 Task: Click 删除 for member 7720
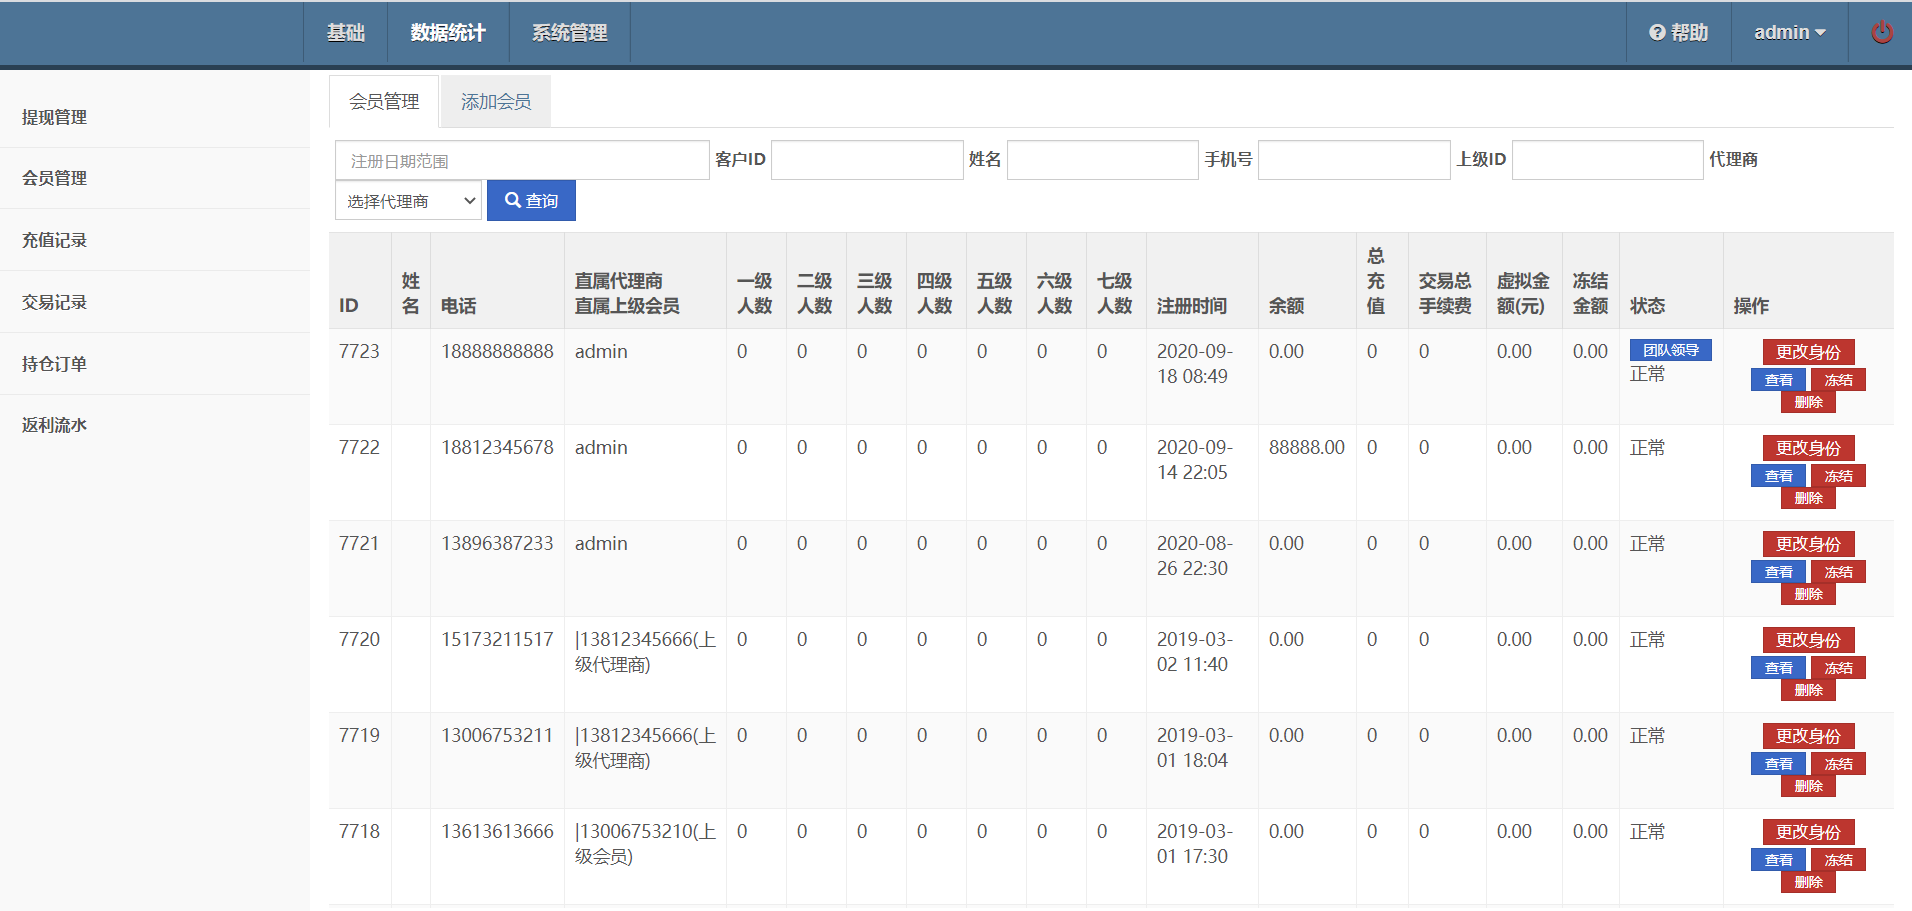click(1808, 690)
